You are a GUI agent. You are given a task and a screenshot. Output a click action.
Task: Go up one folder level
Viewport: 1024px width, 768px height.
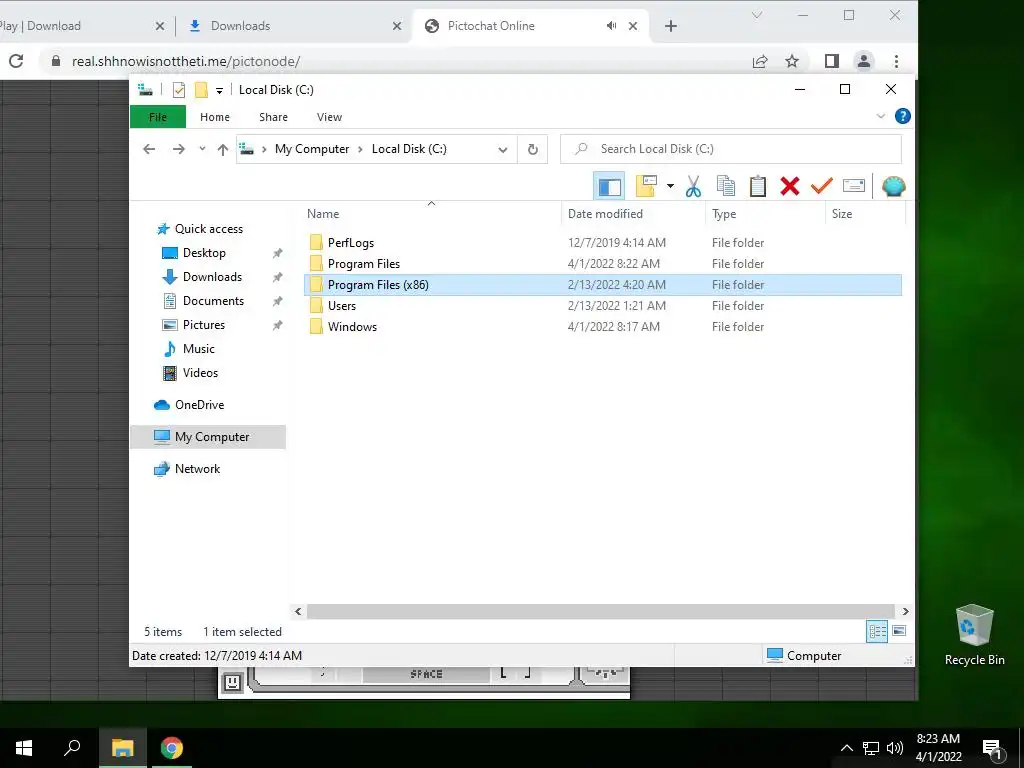223,150
